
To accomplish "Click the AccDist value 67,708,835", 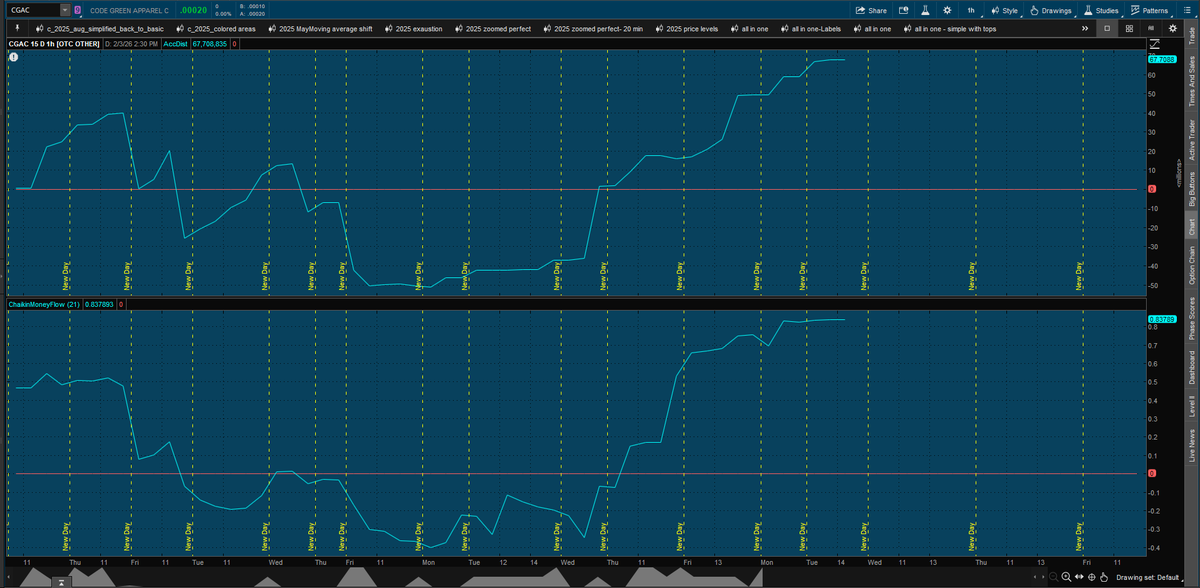I will click(x=209, y=44).
